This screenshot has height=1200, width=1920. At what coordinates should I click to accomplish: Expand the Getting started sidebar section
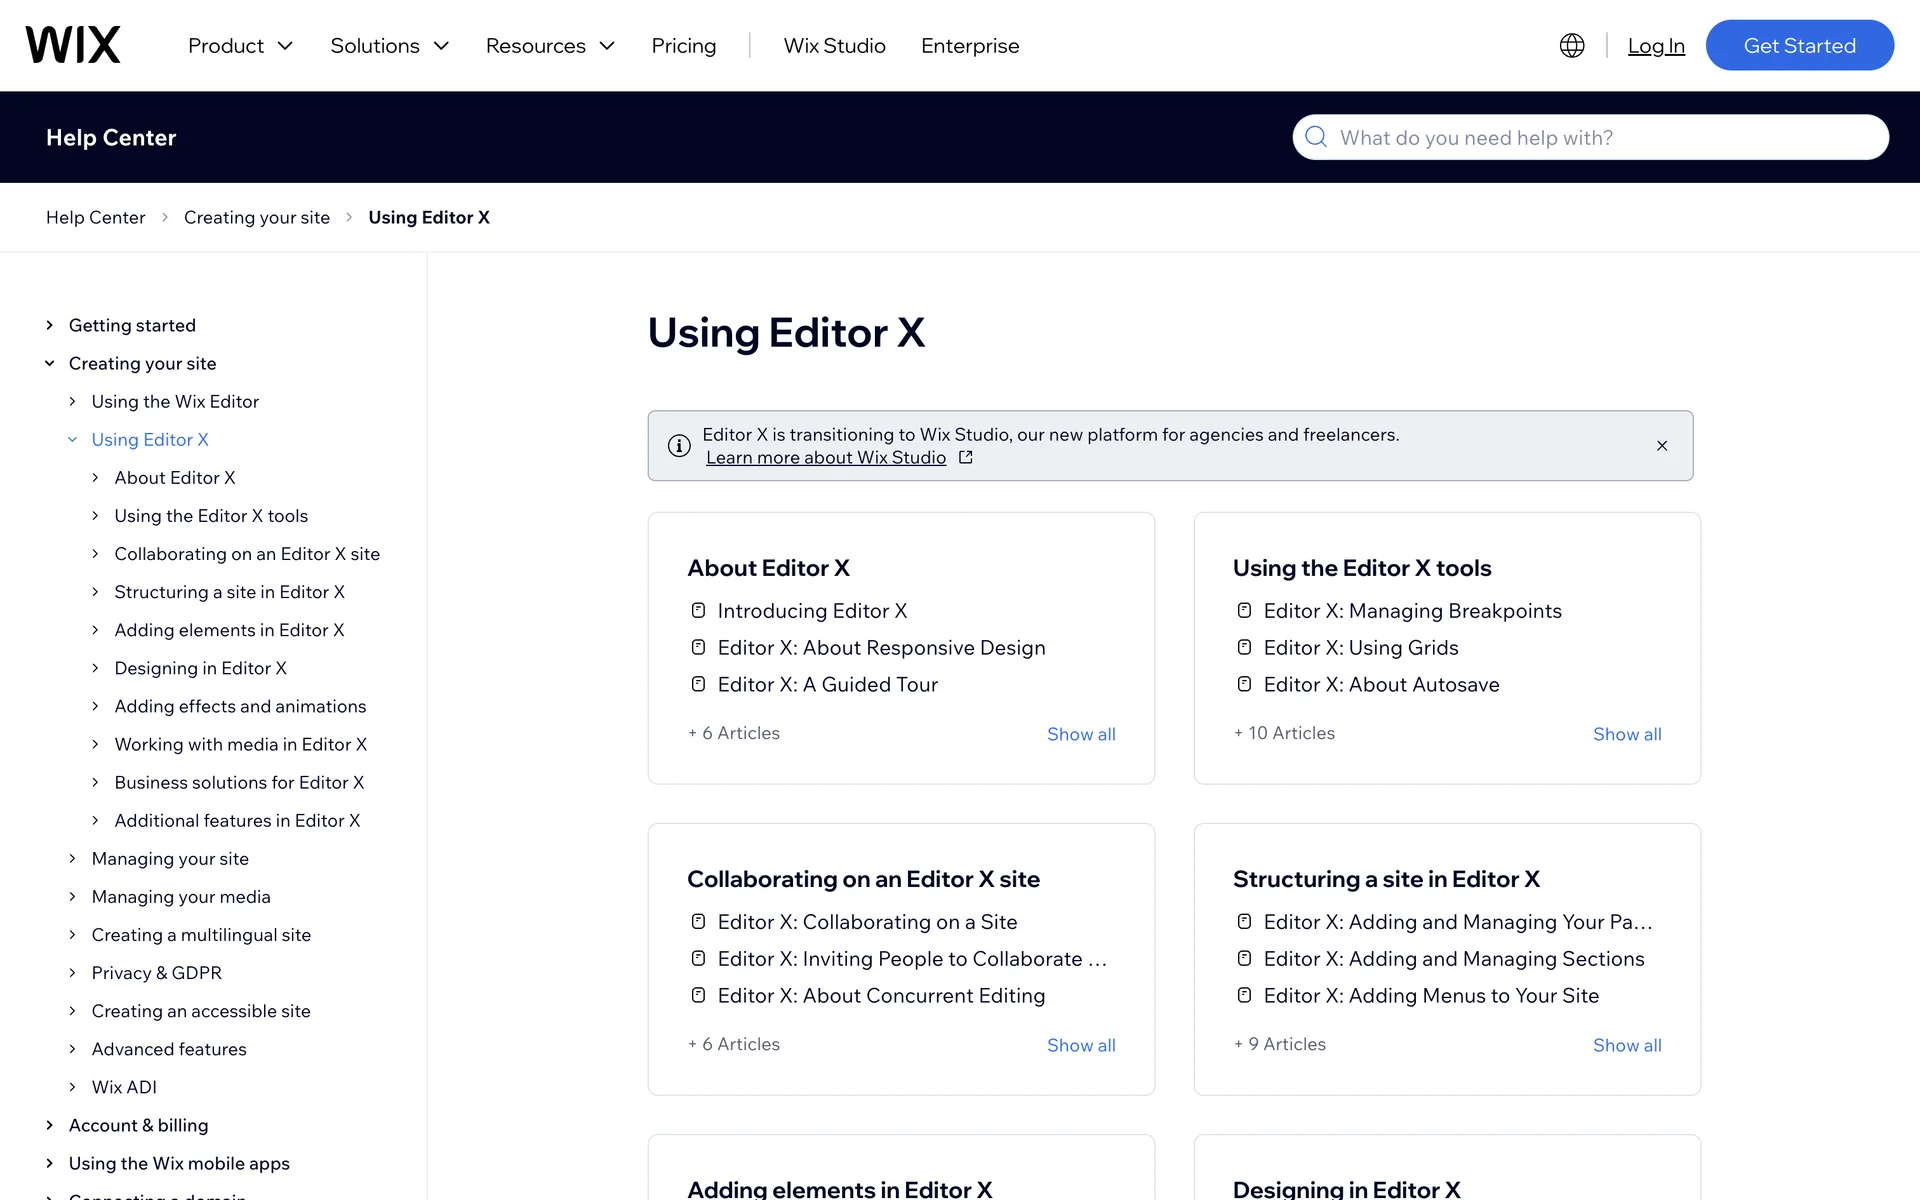click(x=50, y=325)
